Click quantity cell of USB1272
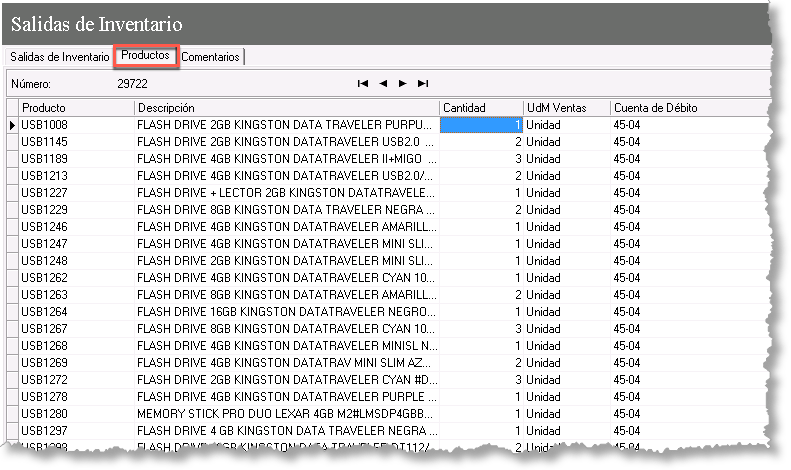791x470 pixels. click(x=481, y=380)
